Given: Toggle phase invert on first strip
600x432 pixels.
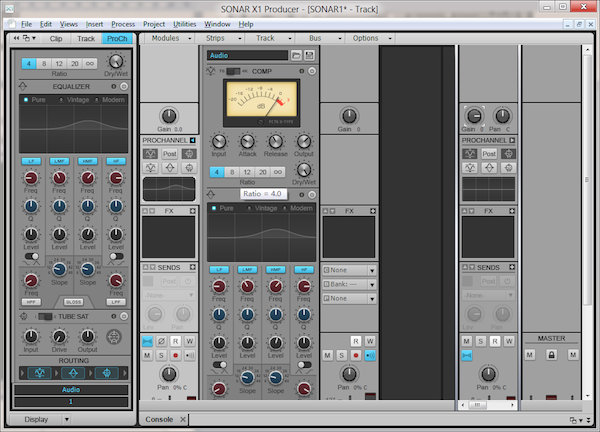Looking at the screenshot, I should tap(161, 341).
